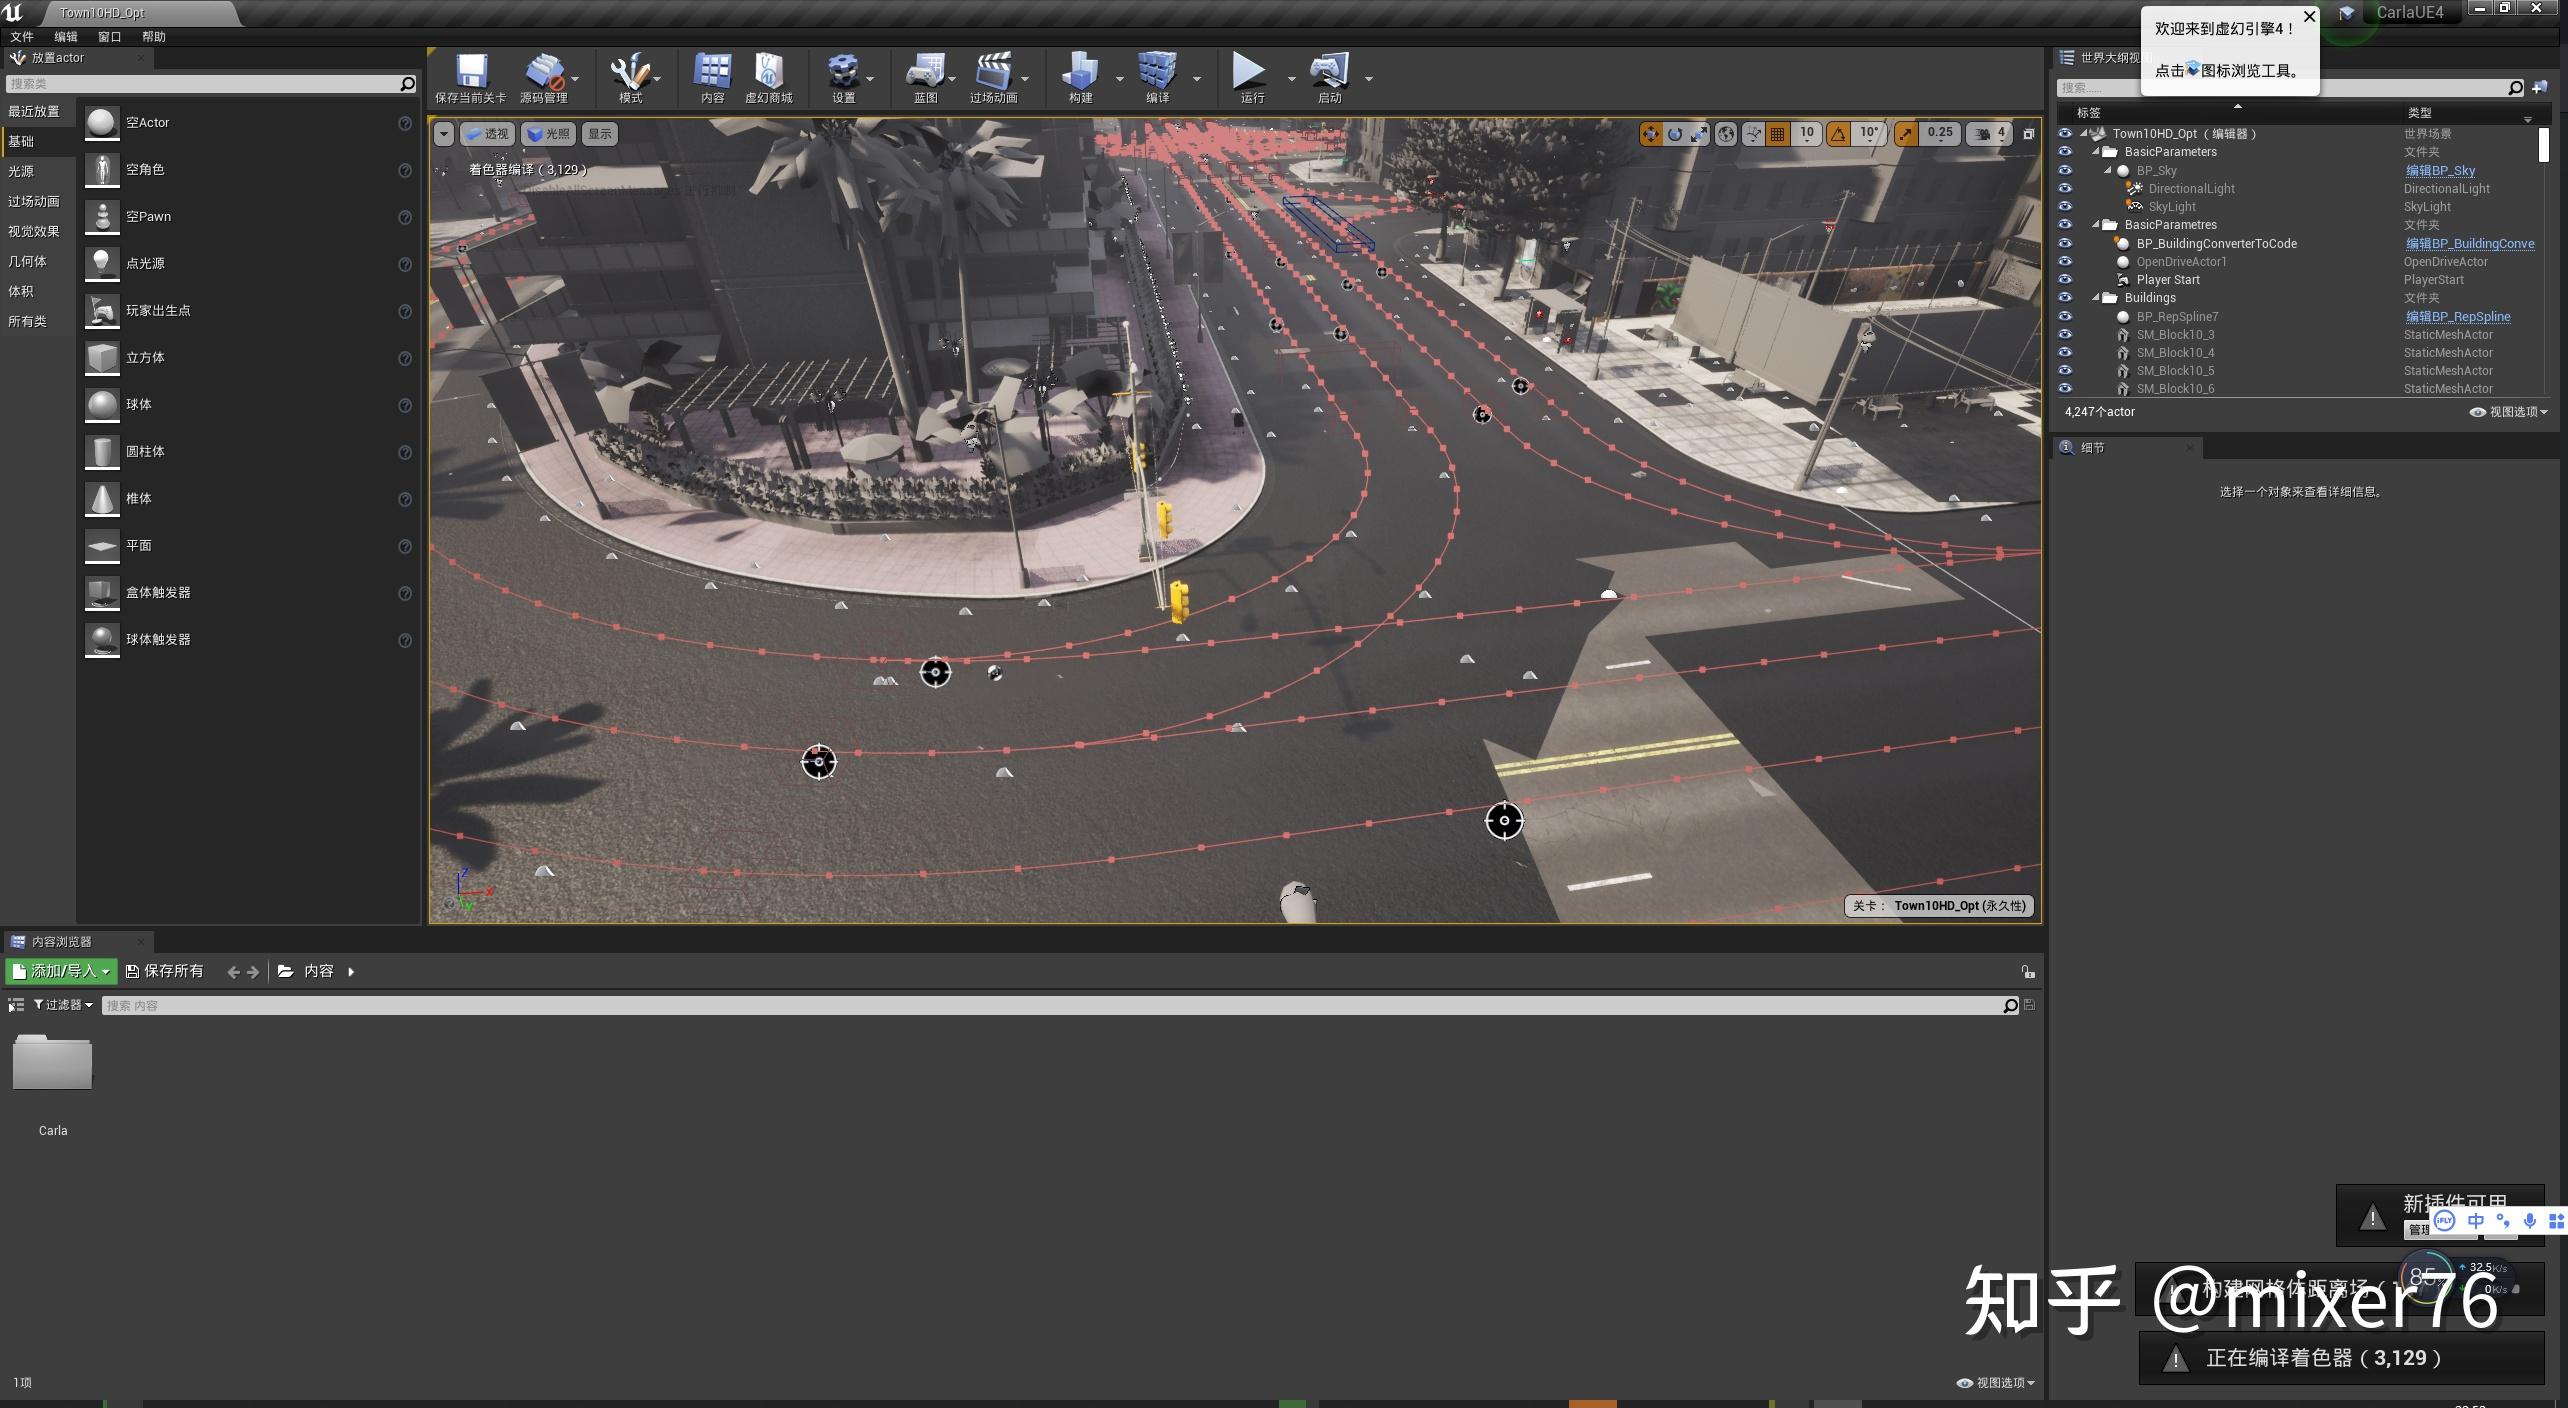Open the Carla folder thumbnail

pyautogui.click(x=52, y=1063)
